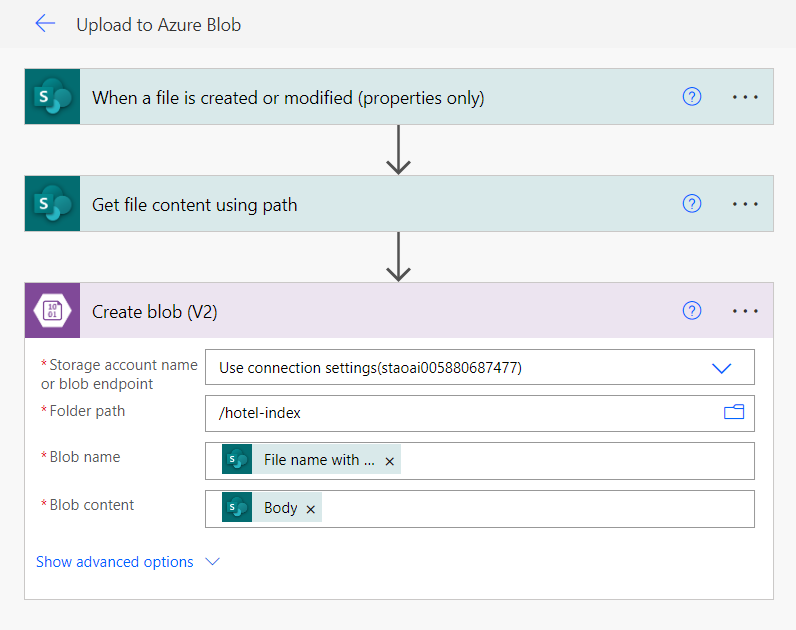Expand the Get file content using path step

coord(195,205)
